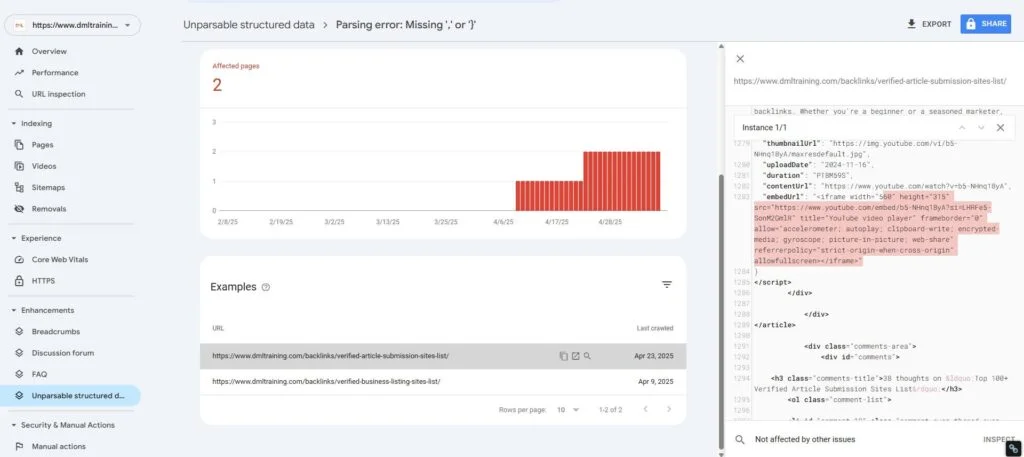
Task: Collapse the Experience section
Action: pos(14,238)
